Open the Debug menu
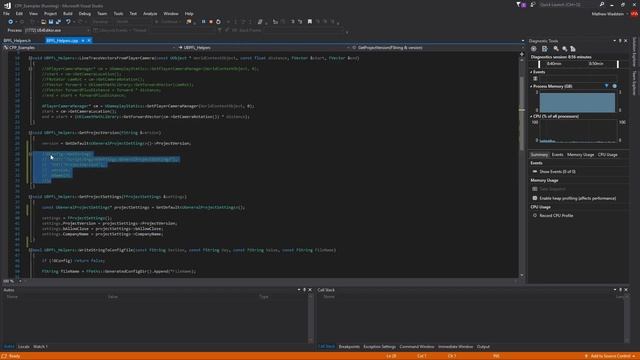640x360 pixels. pyautogui.click(x=84, y=13)
